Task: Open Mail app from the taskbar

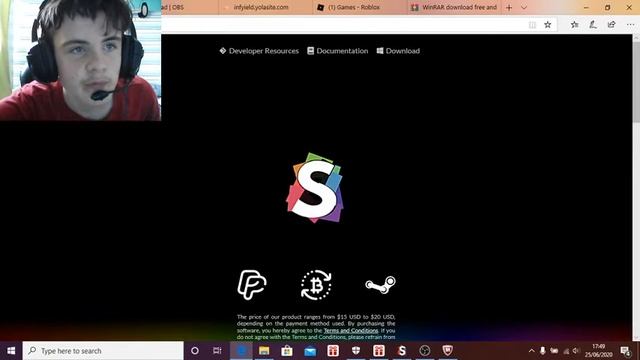Action: (x=310, y=351)
